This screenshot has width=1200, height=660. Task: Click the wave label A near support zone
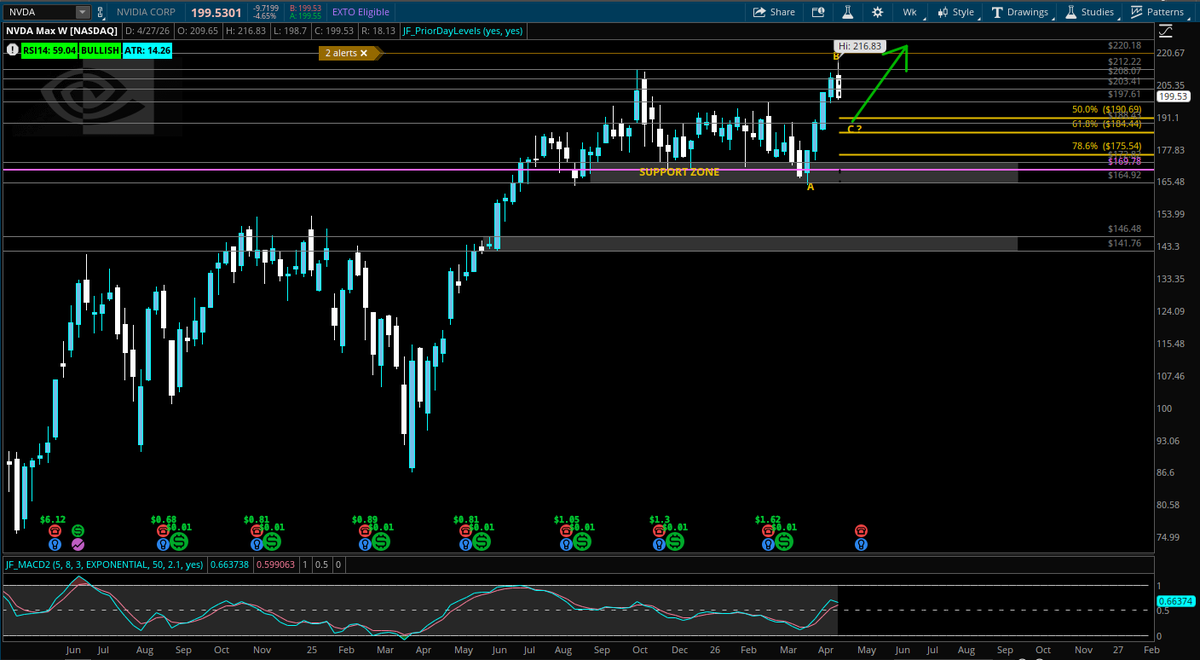(x=810, y=187)
